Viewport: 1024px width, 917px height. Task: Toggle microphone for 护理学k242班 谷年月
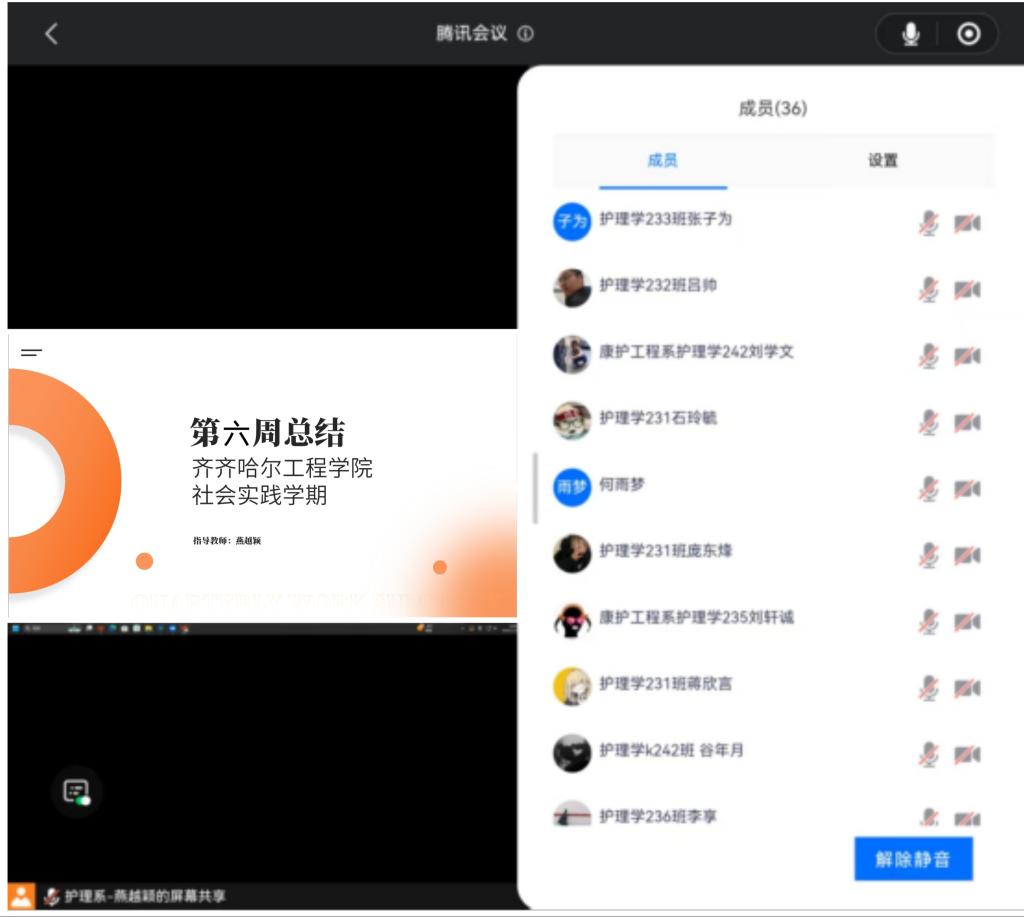(929, 754)
